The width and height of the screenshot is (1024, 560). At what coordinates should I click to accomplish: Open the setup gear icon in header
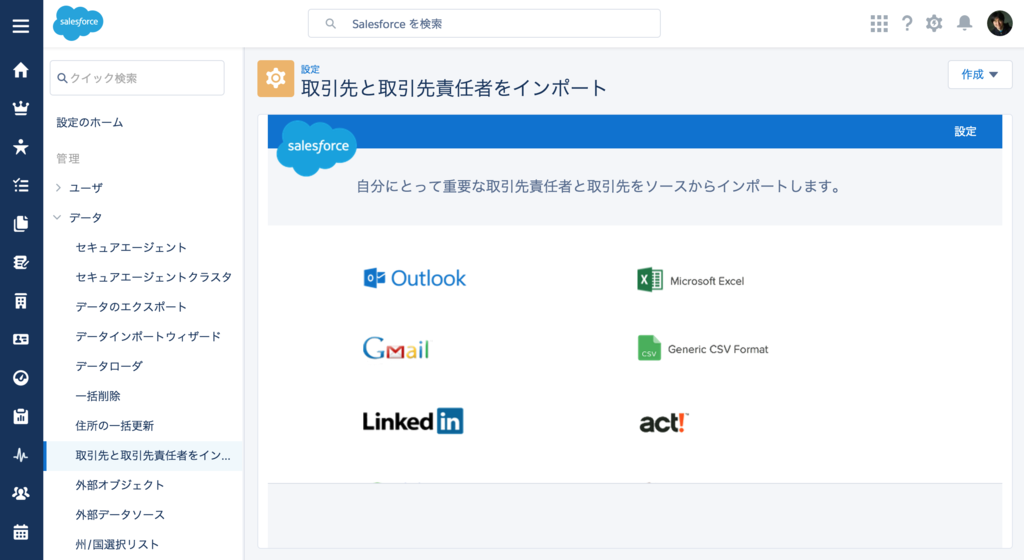tap(935, 23)
